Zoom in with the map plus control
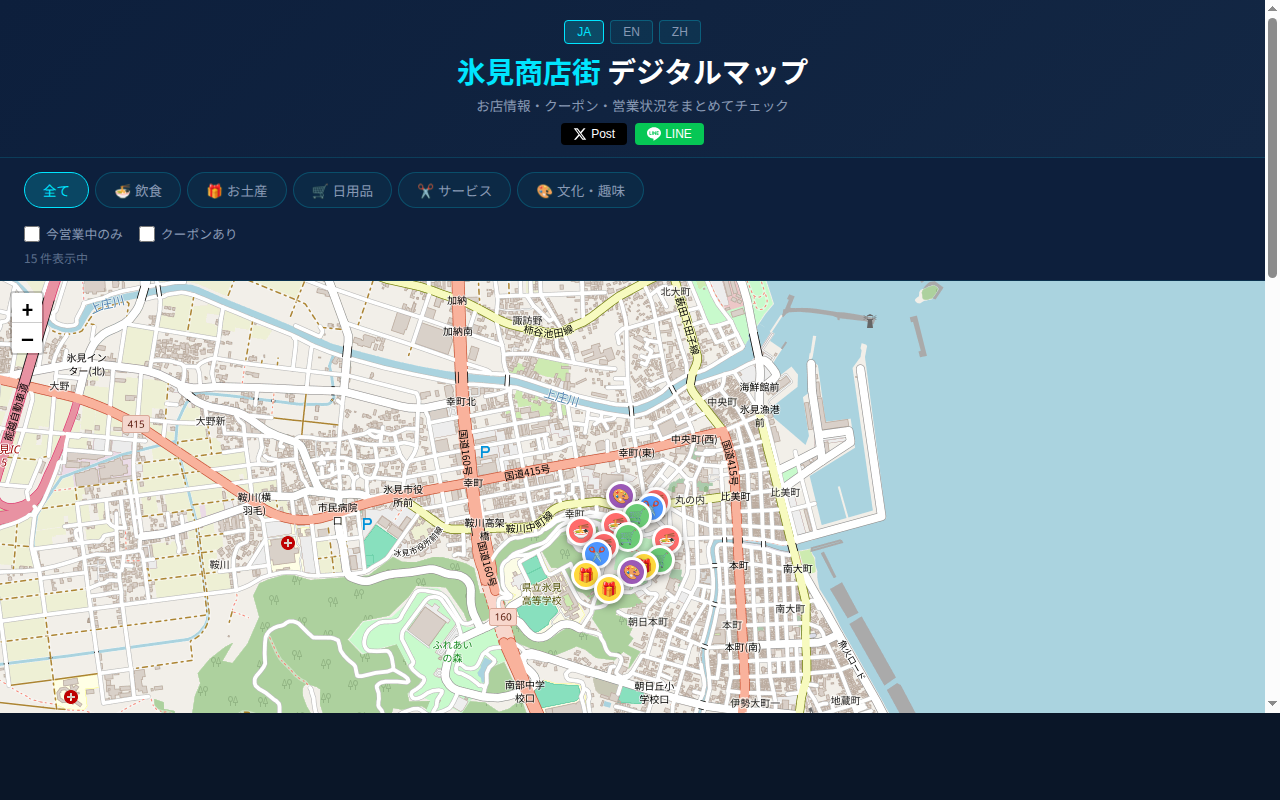Viewport: 1280px width, 800px height. 27,310
